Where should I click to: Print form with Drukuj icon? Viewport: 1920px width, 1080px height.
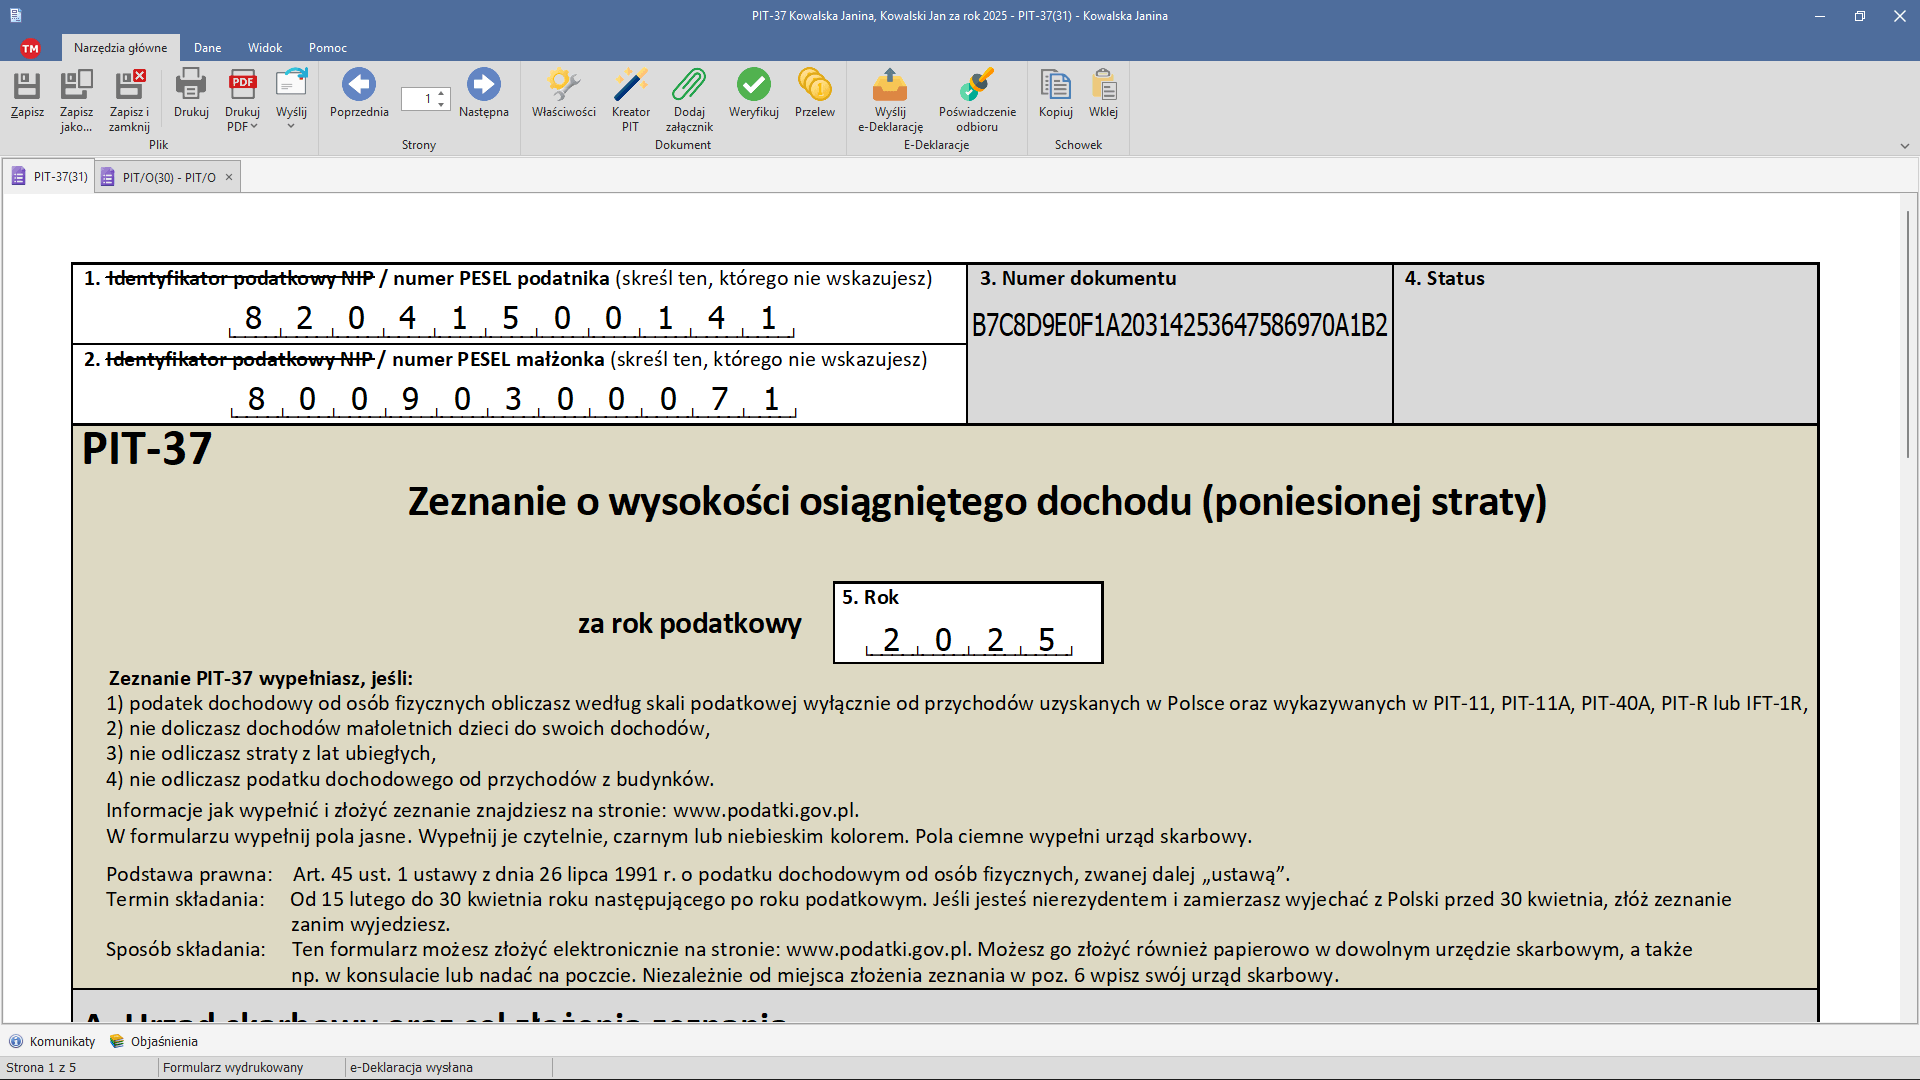click(191, 95)
